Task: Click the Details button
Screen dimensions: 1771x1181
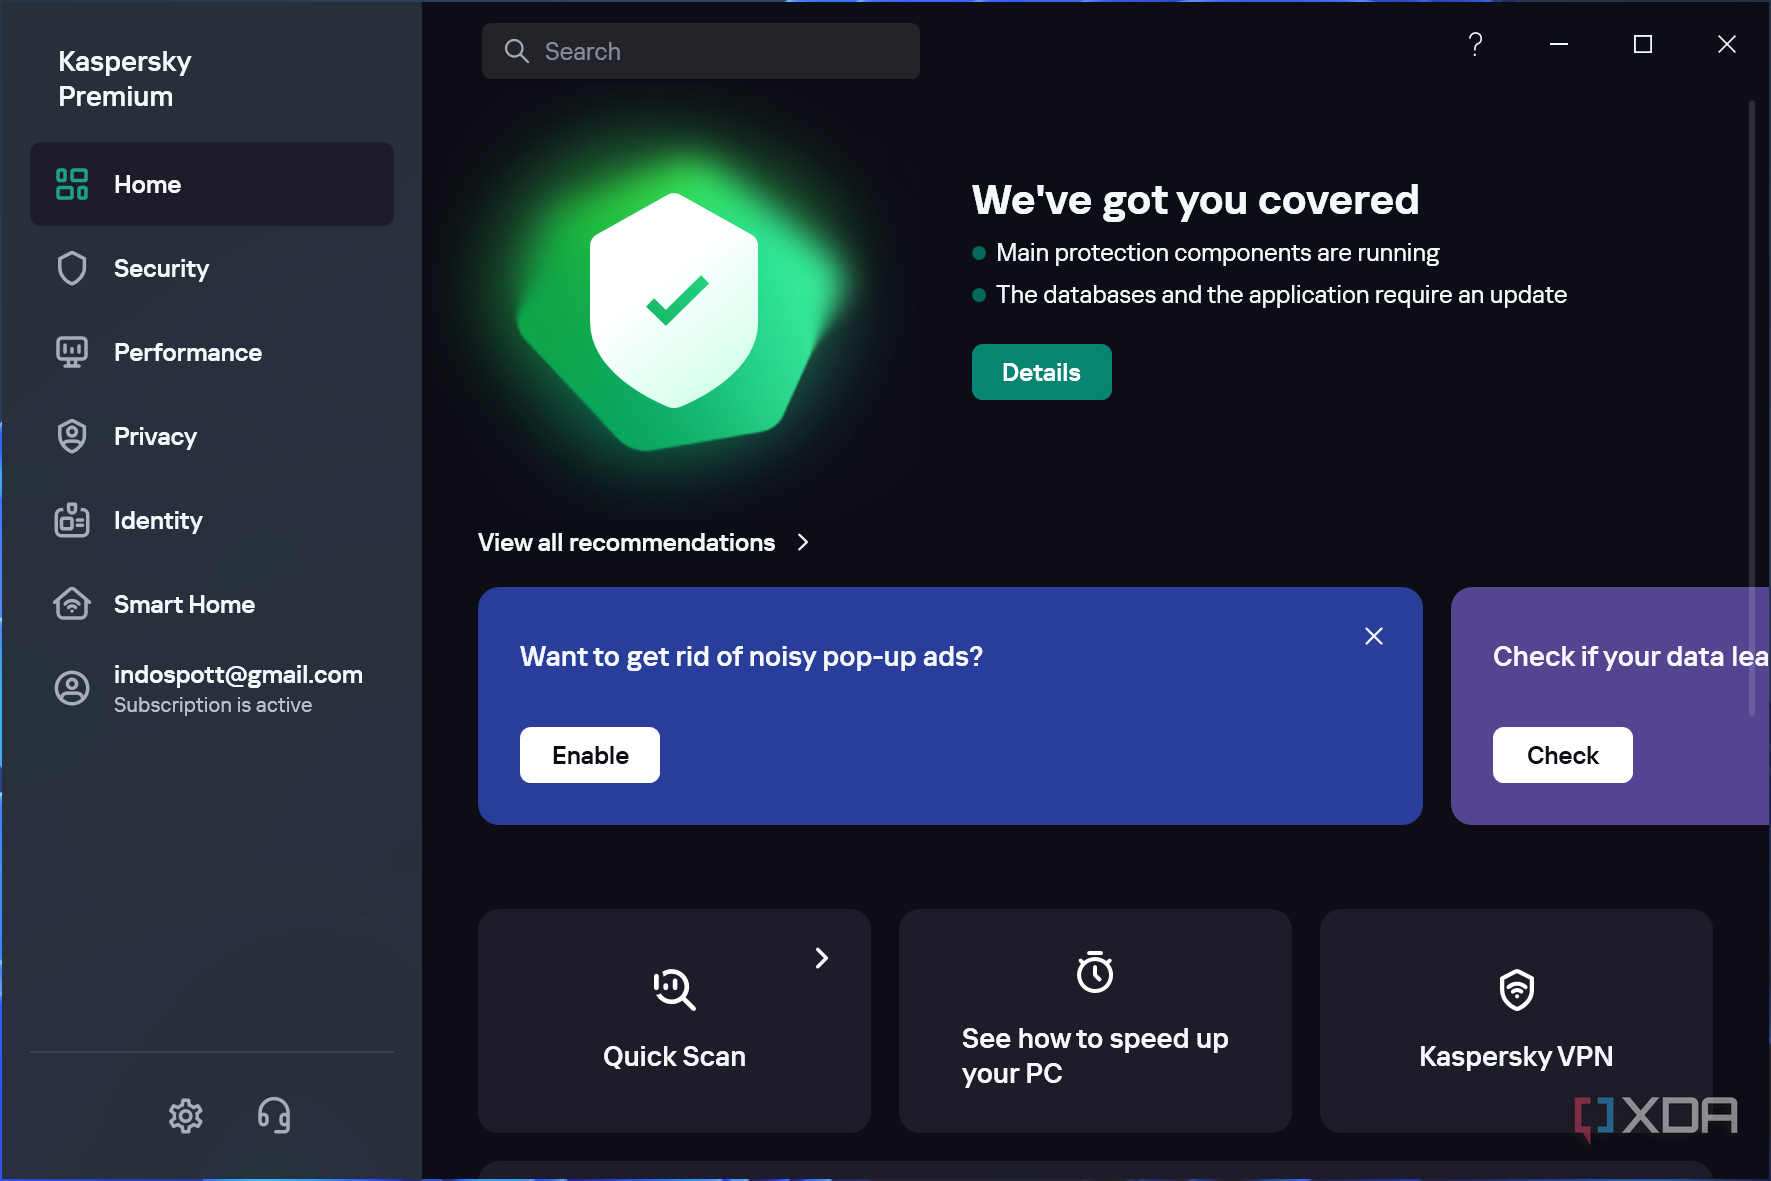Action: pos(1042,372)
